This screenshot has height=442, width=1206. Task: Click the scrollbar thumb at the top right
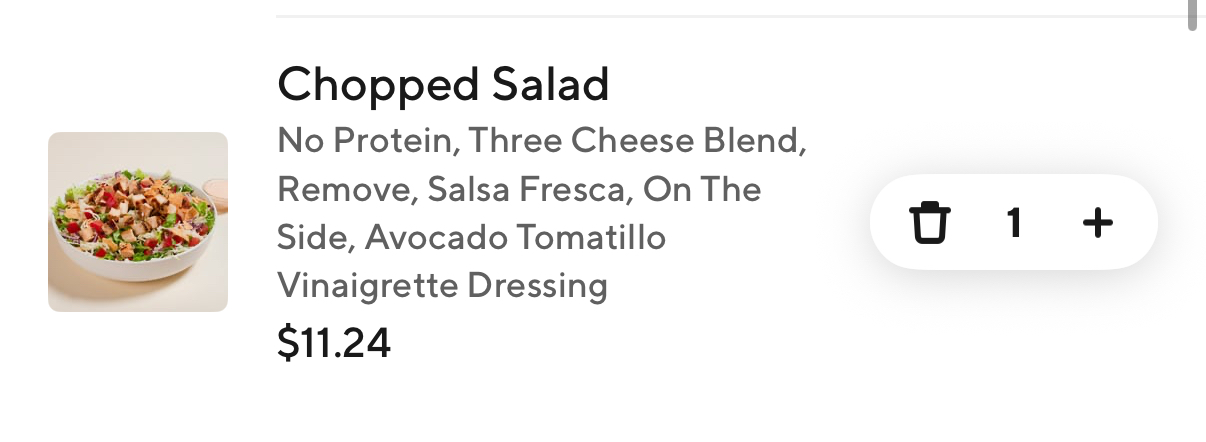click(x=1192, y=14)
